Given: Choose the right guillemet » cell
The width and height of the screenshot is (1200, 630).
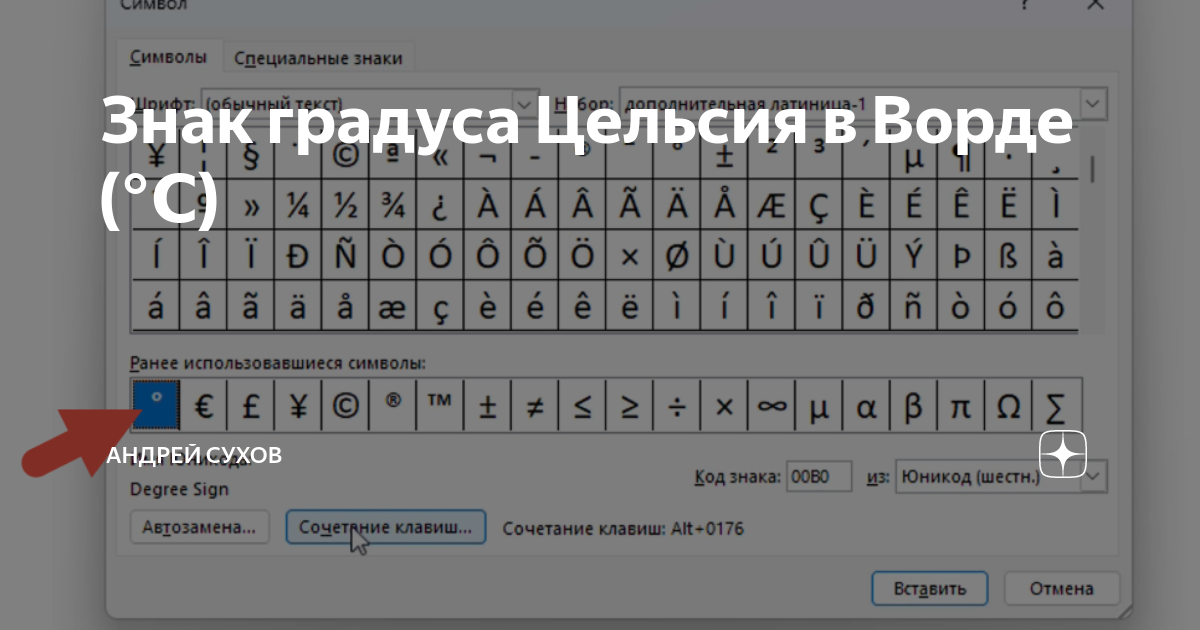Looking at the screenshot, I should click(250, 205).
